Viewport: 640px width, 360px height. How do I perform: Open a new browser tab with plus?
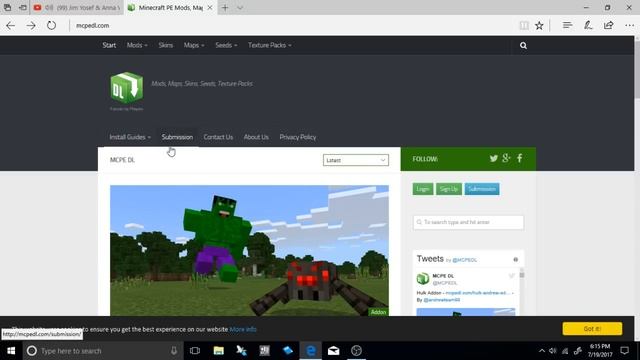[225, 7]
